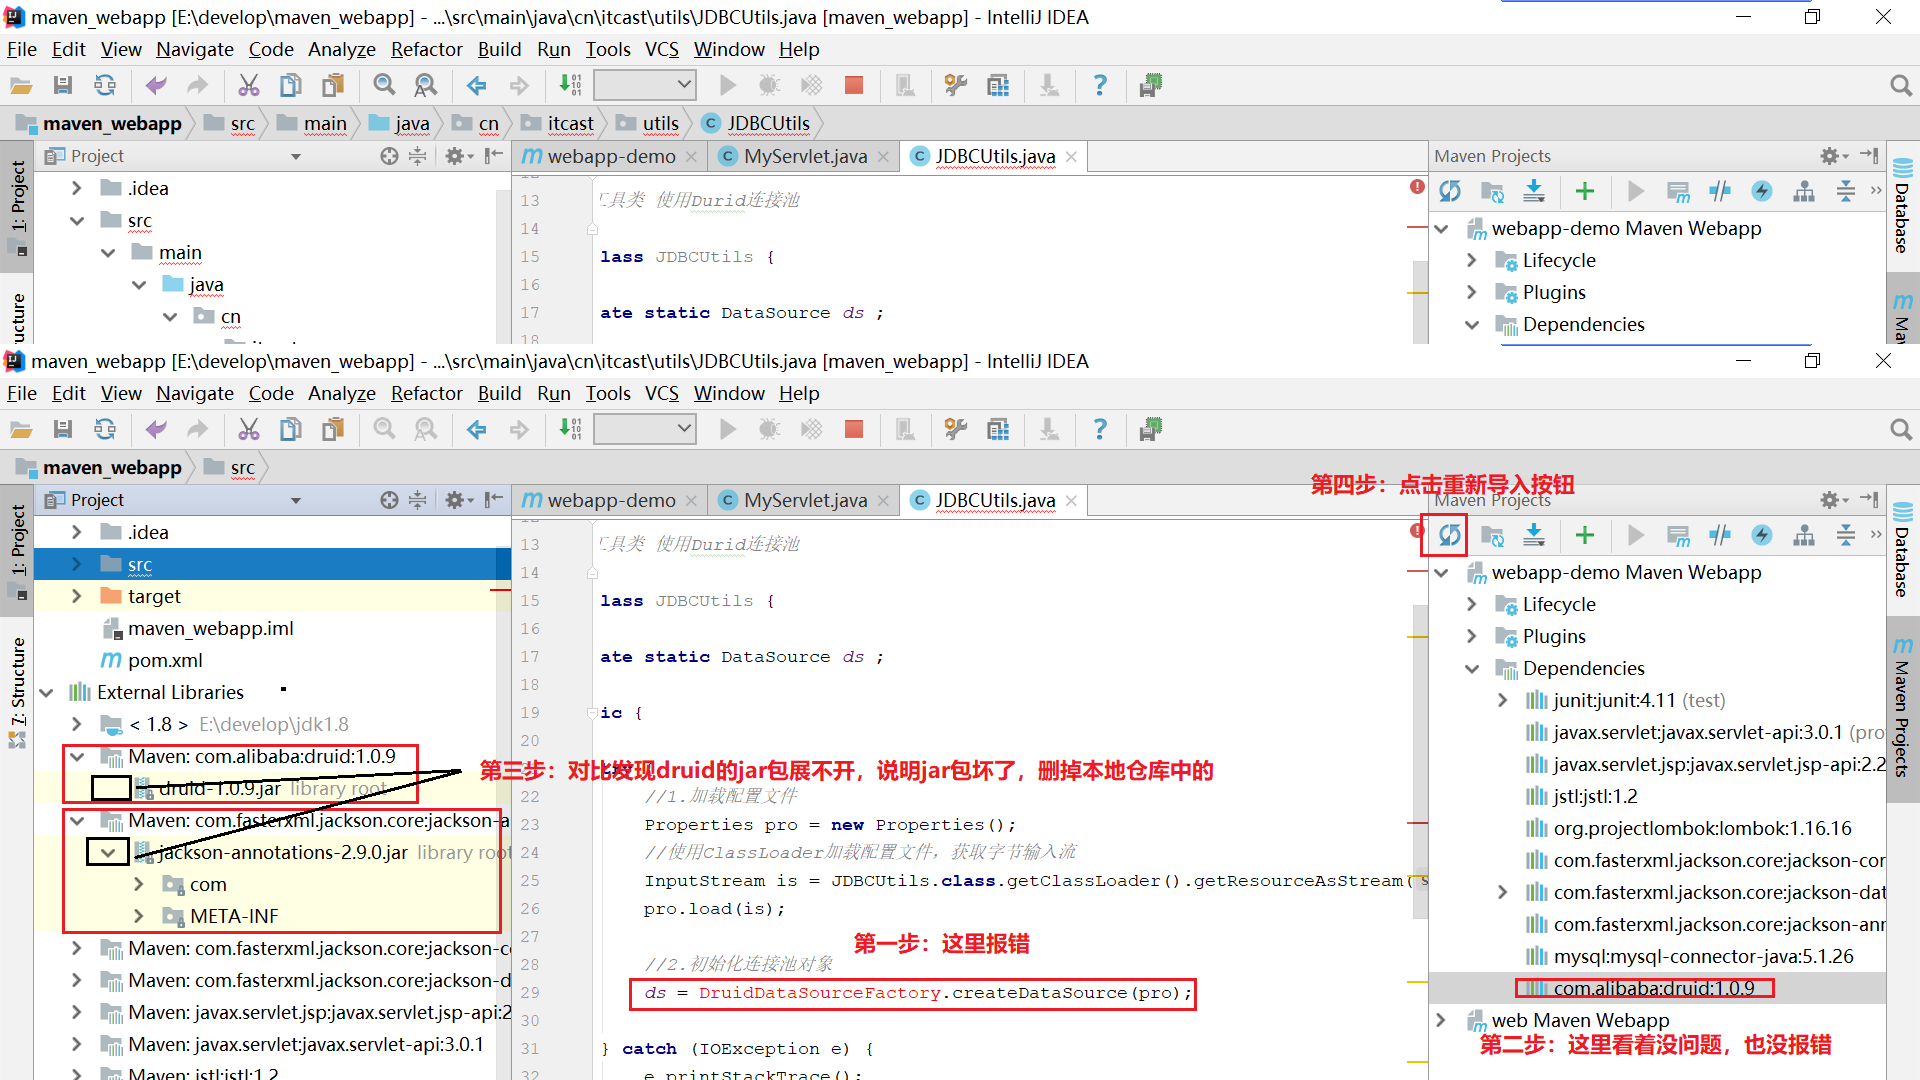Viewport: 1920px width, 1080px height.
Task: Open settings wrench icon in upper window toolbar
Action: [x=956, y=85]
